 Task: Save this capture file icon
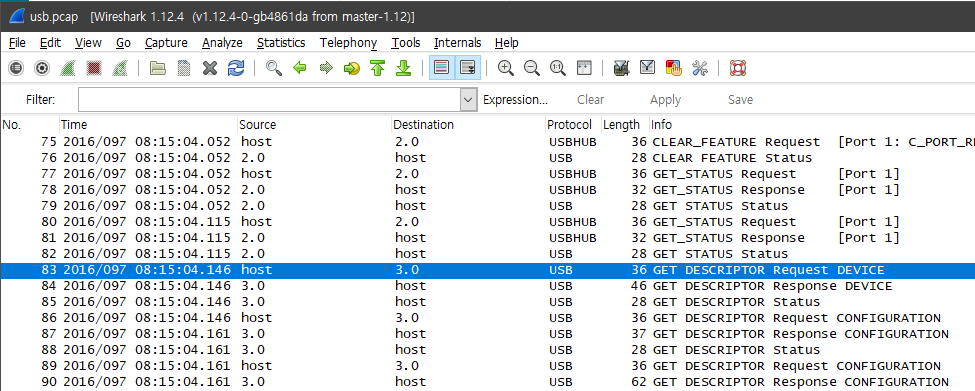(184, 68)
